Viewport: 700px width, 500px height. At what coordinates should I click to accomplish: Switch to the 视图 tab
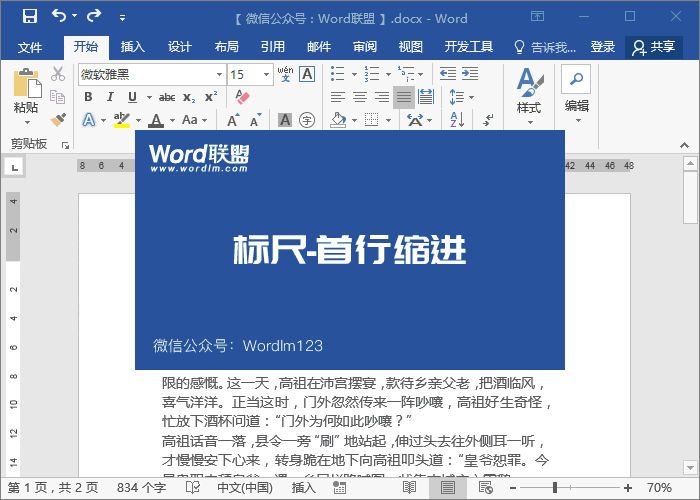[411, 47]
